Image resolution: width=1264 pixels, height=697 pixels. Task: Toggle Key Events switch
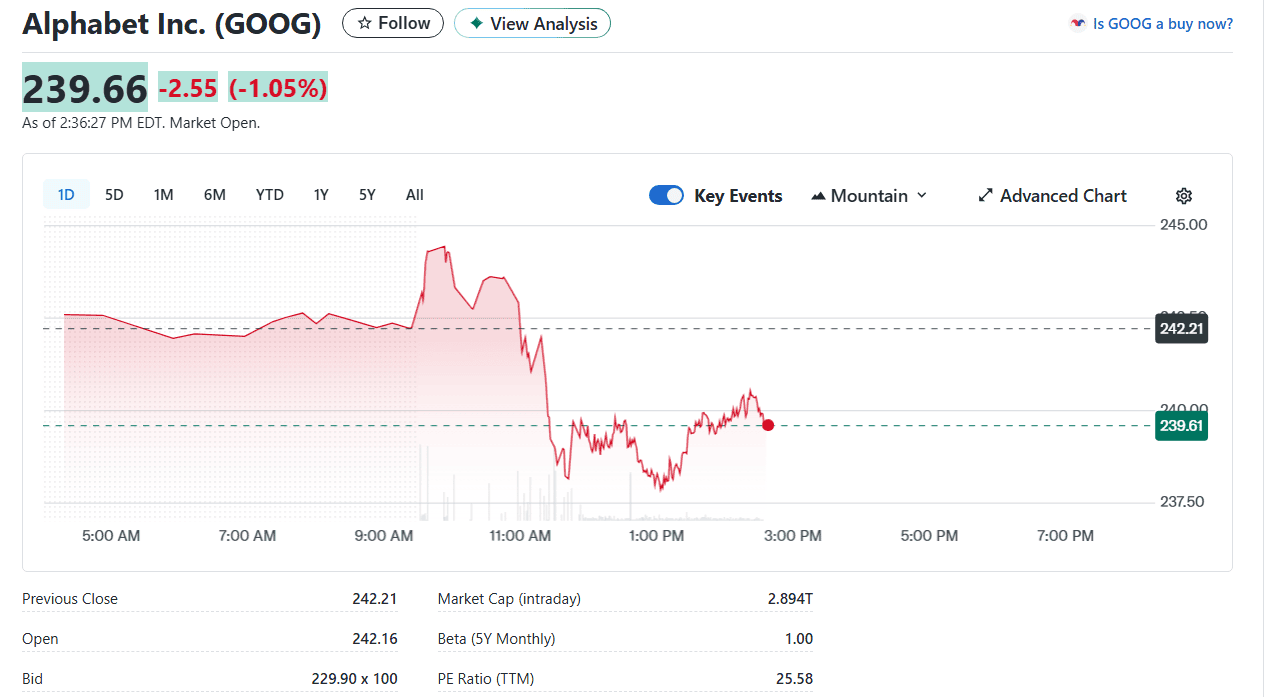666,196
